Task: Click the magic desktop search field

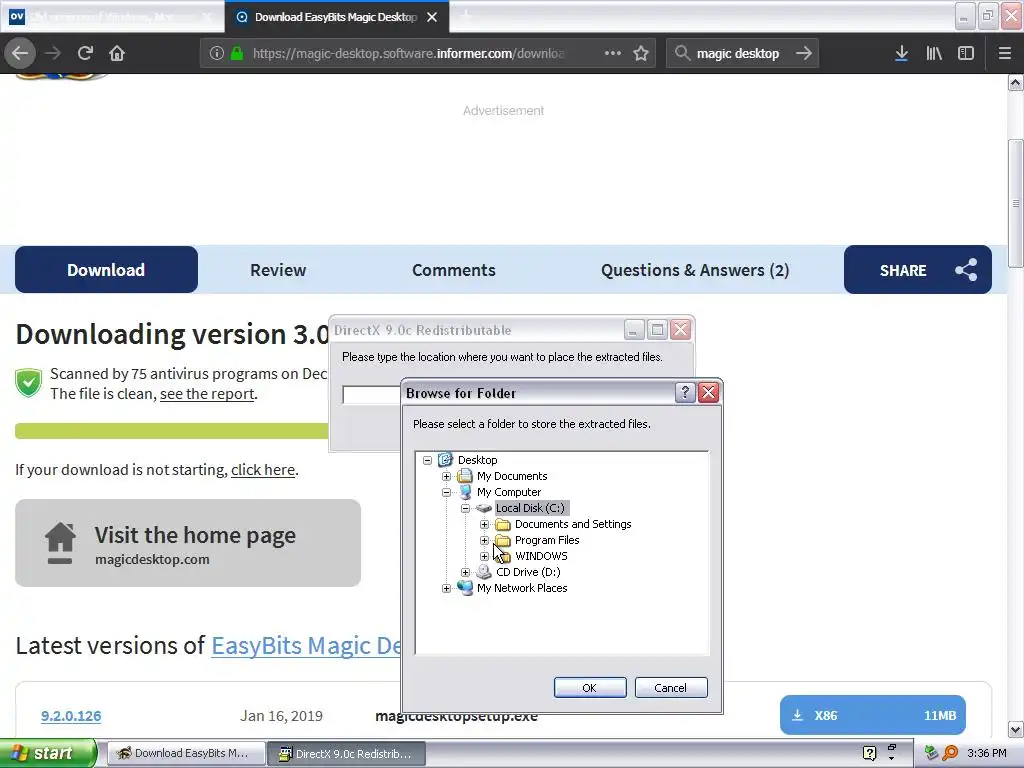Action: click(738, 53)
